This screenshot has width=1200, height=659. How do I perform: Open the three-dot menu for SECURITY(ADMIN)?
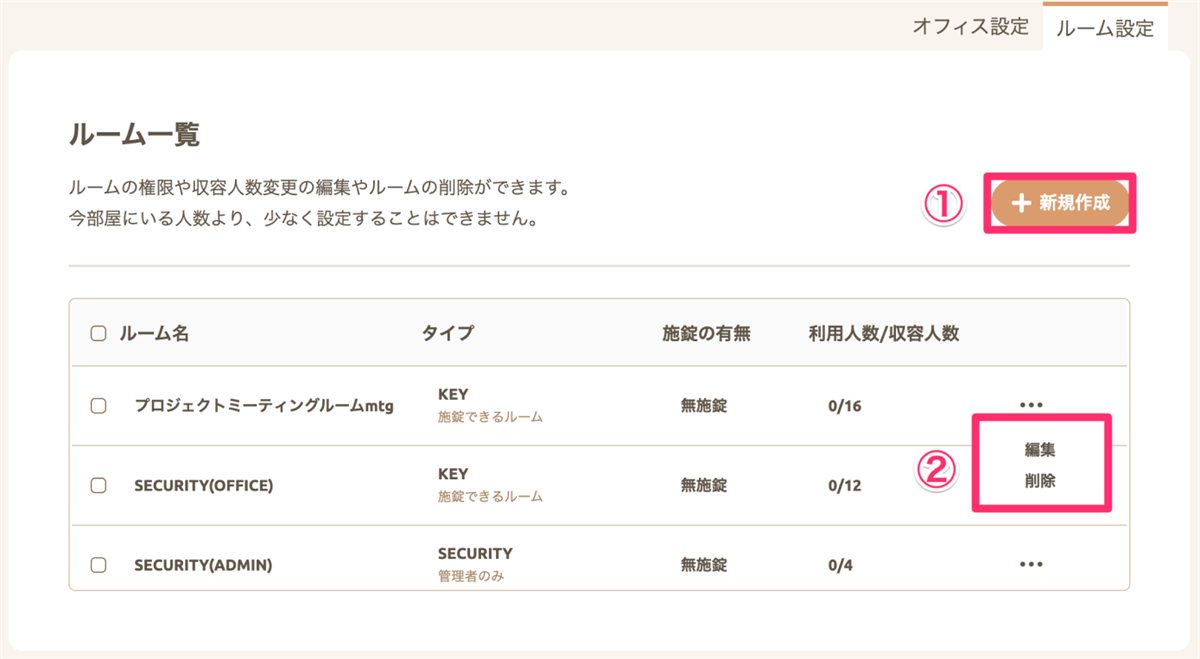coord(1031,565)
